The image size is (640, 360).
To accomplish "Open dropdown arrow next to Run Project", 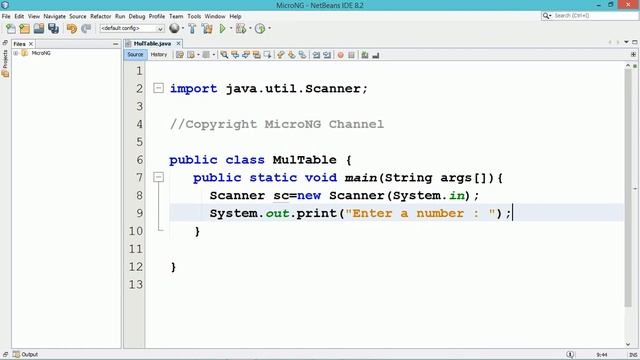I will [231, 29].
